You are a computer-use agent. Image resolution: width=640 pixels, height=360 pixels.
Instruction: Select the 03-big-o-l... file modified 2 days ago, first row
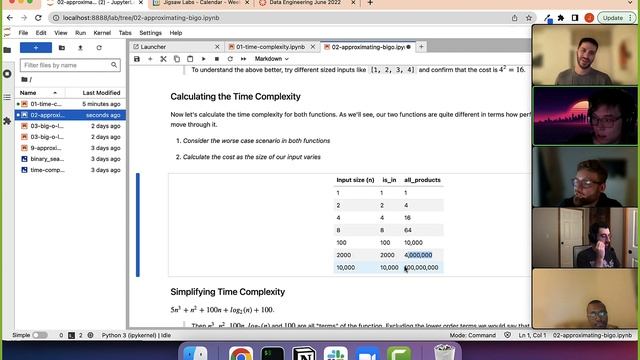coord(70,126)
